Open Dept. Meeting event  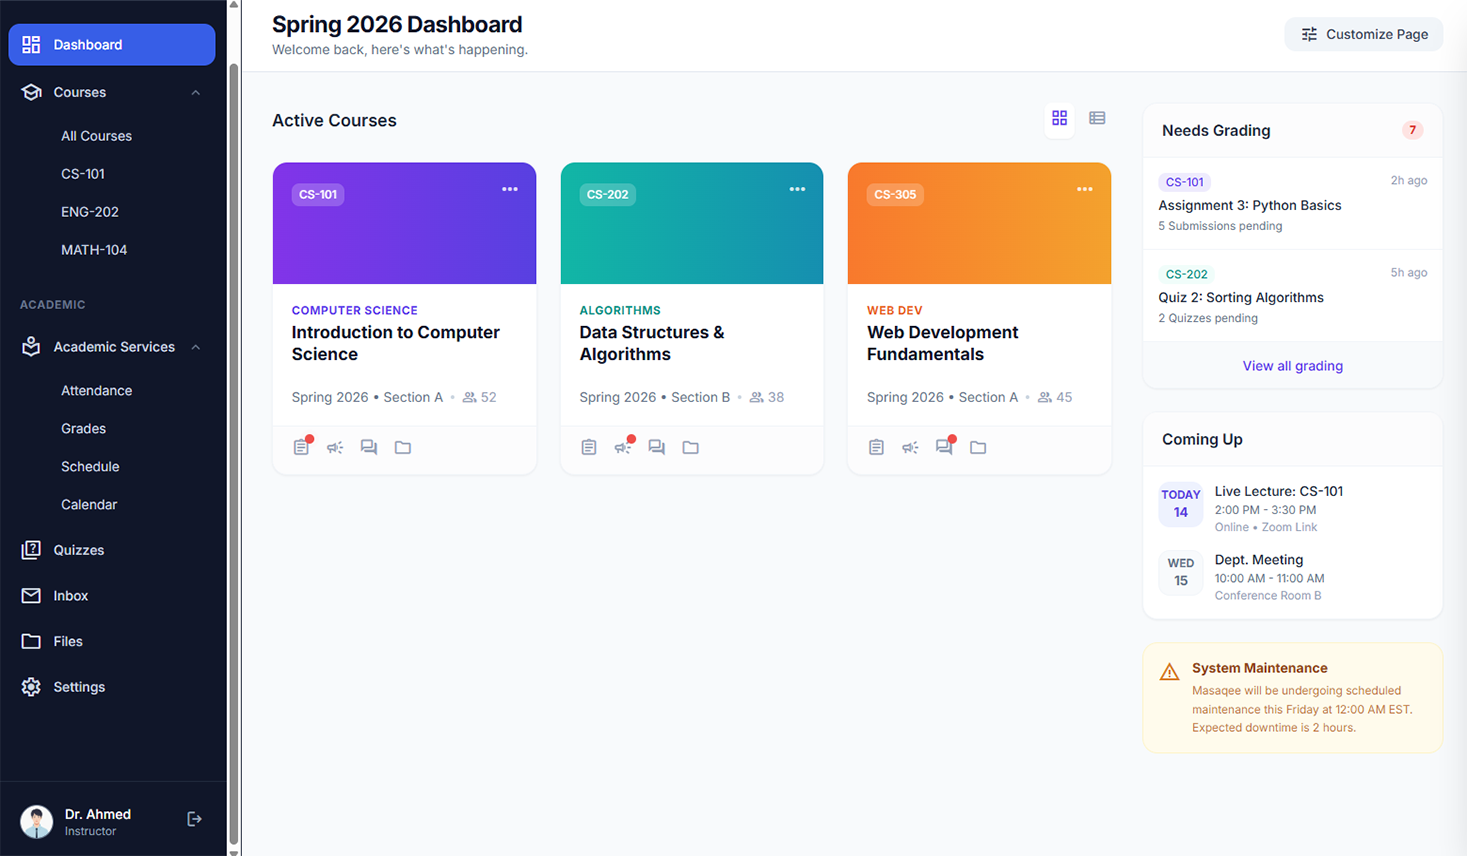pos(1292,577)
